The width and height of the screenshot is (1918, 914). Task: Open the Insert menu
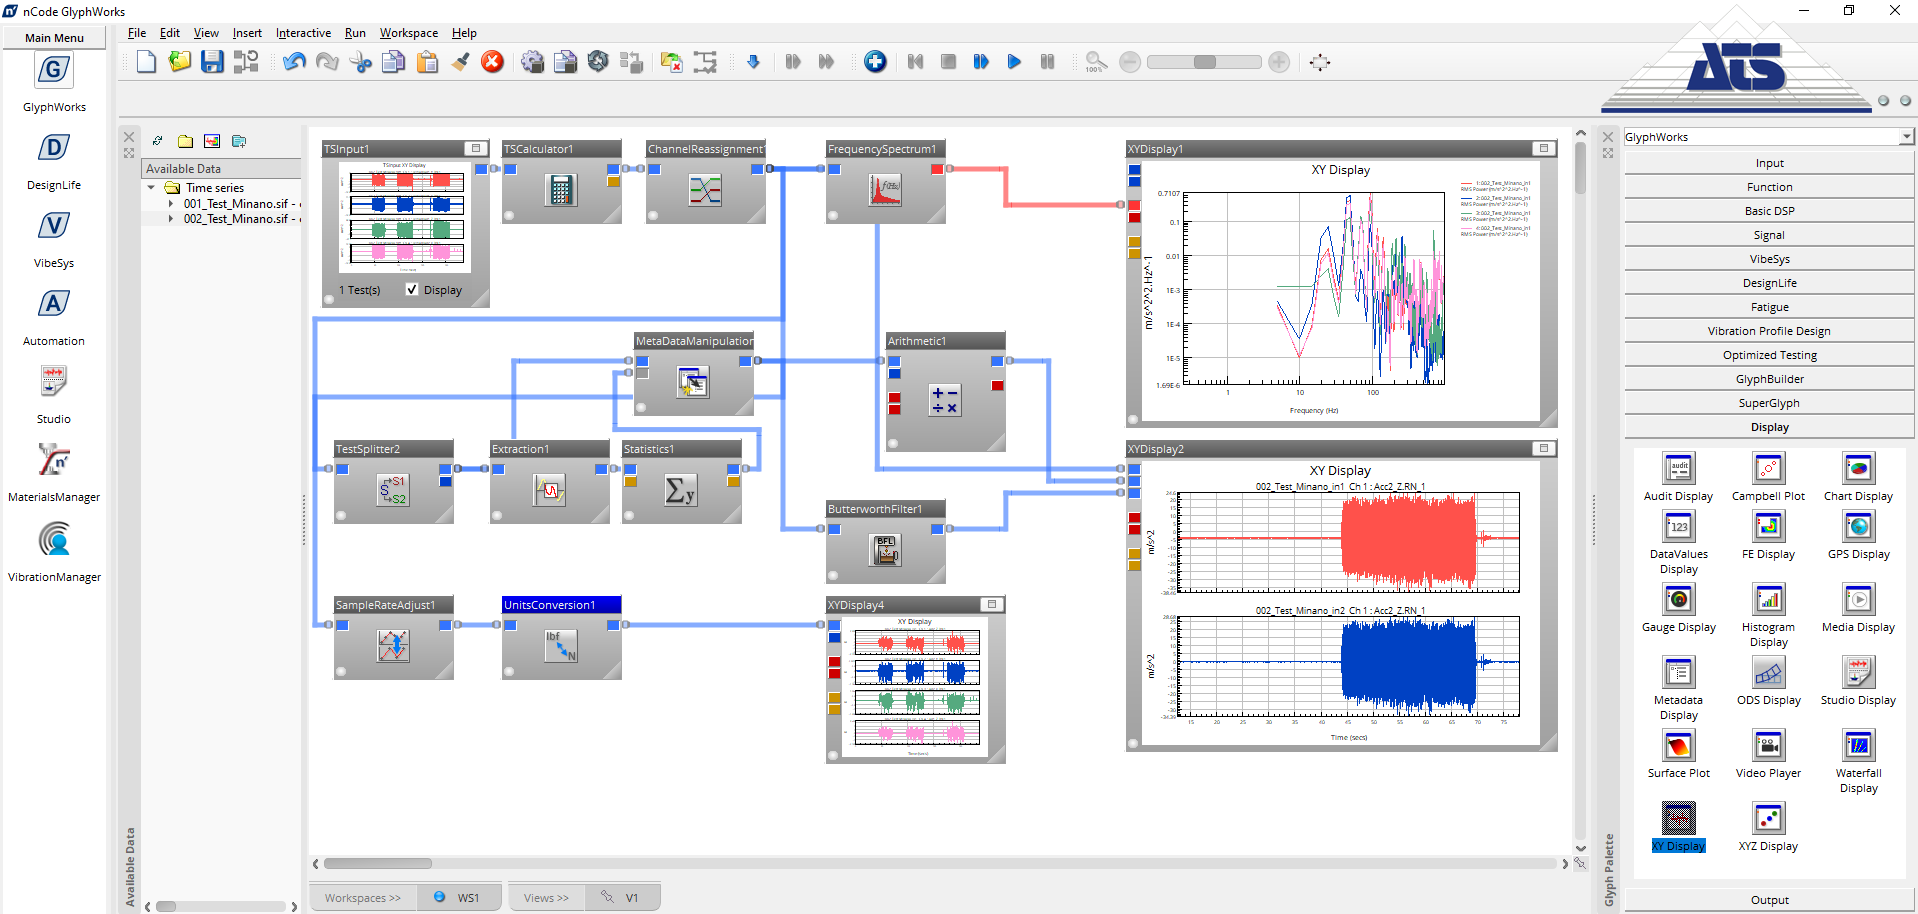coord(247,33)
